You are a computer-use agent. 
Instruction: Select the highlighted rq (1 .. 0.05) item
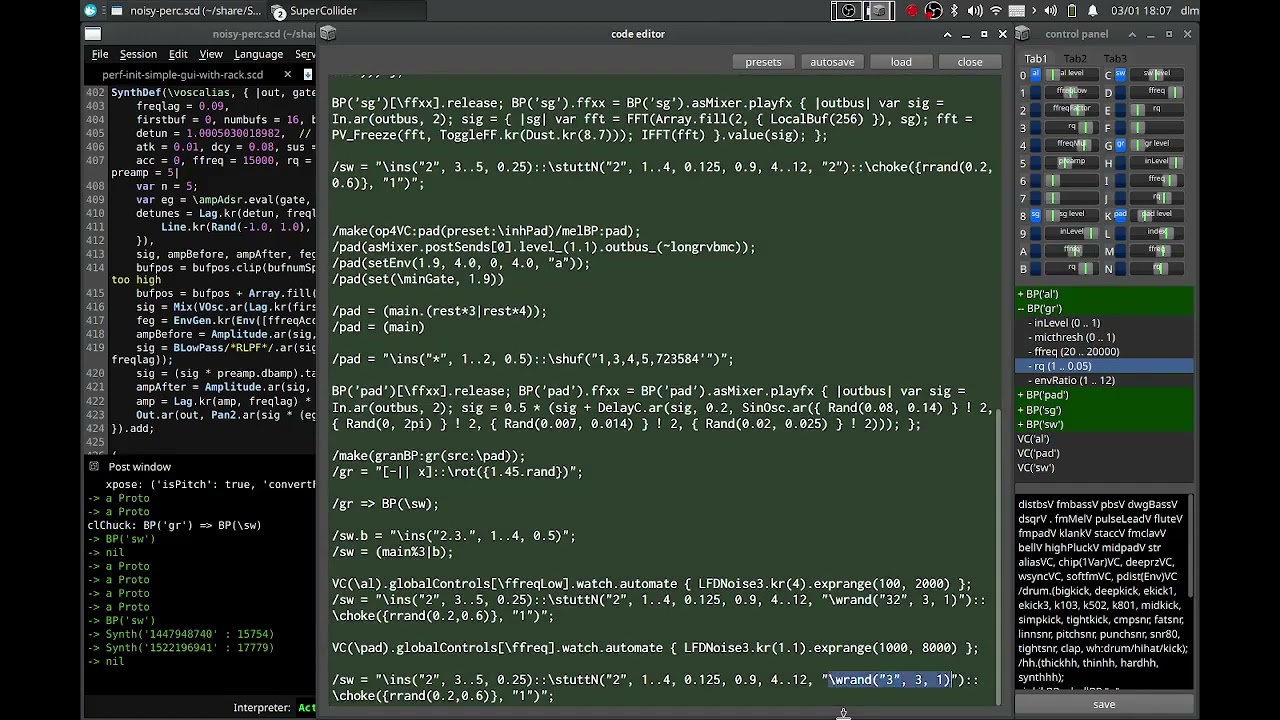tap(1105, 366)
